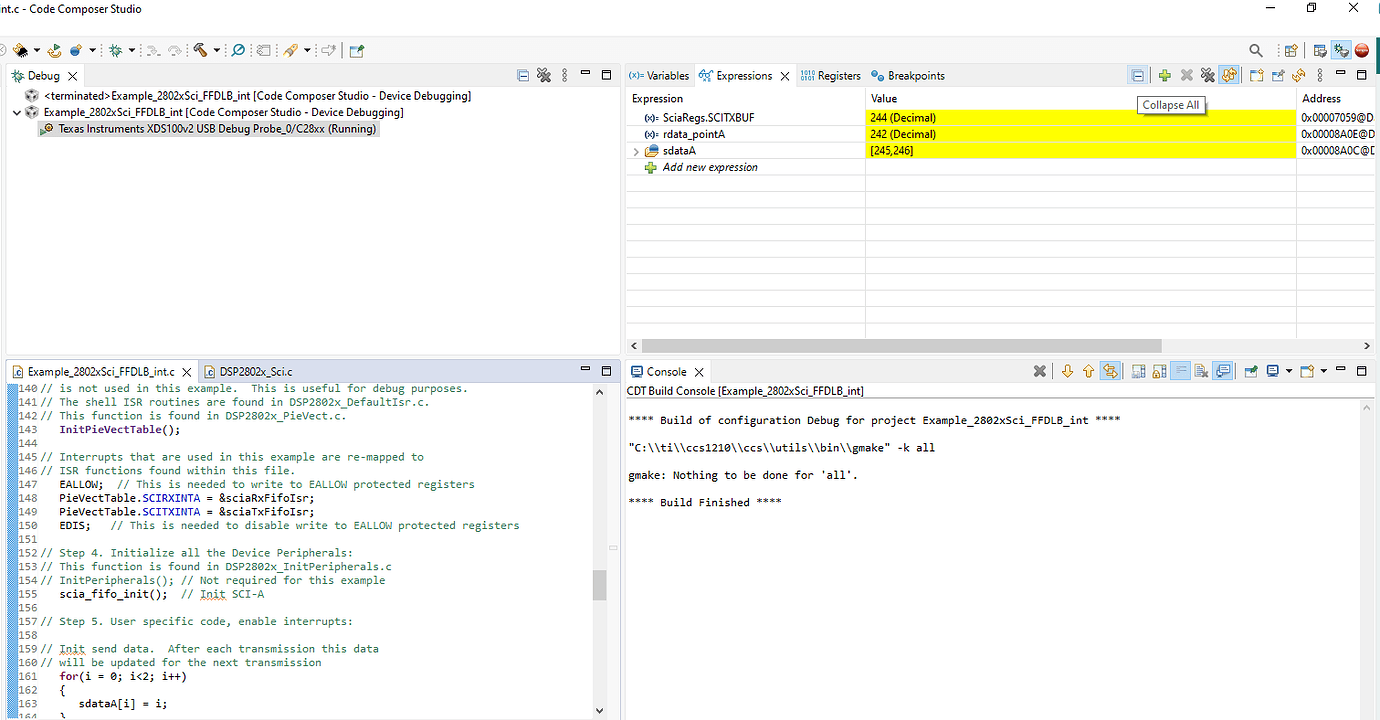Click the Search magnifier icon
Screen dimensions: 1380x720
pos(1256,50)
